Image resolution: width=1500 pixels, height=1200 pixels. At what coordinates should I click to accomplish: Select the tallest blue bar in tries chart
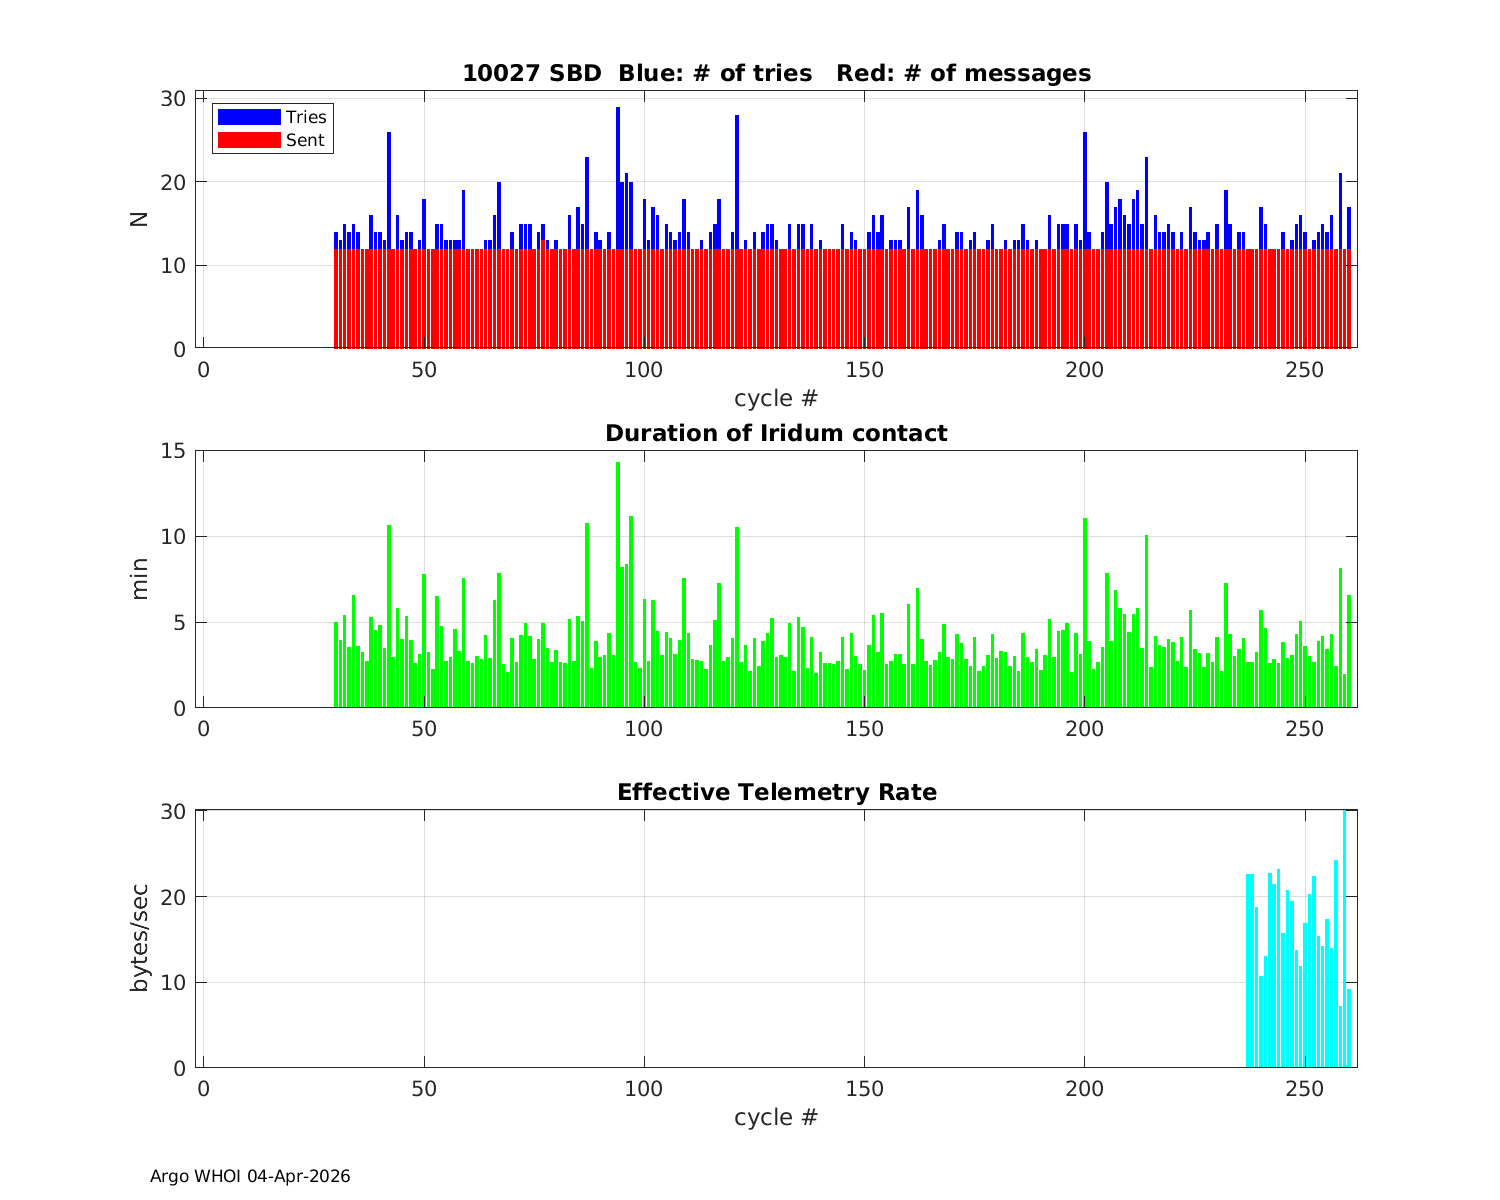tap(618, 180)
